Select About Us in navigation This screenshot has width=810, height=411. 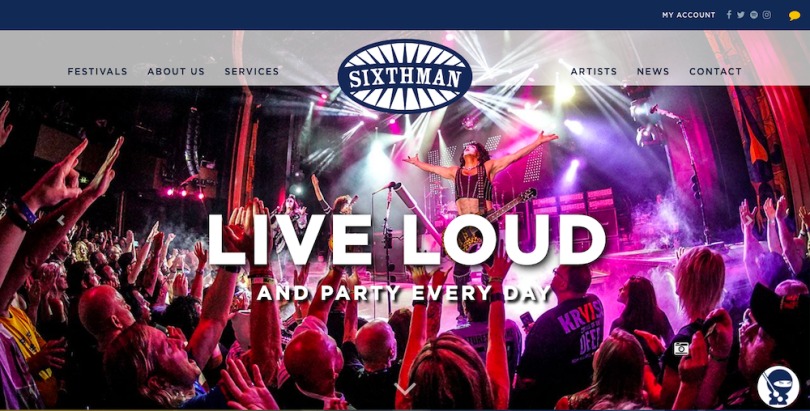(176, 72)
